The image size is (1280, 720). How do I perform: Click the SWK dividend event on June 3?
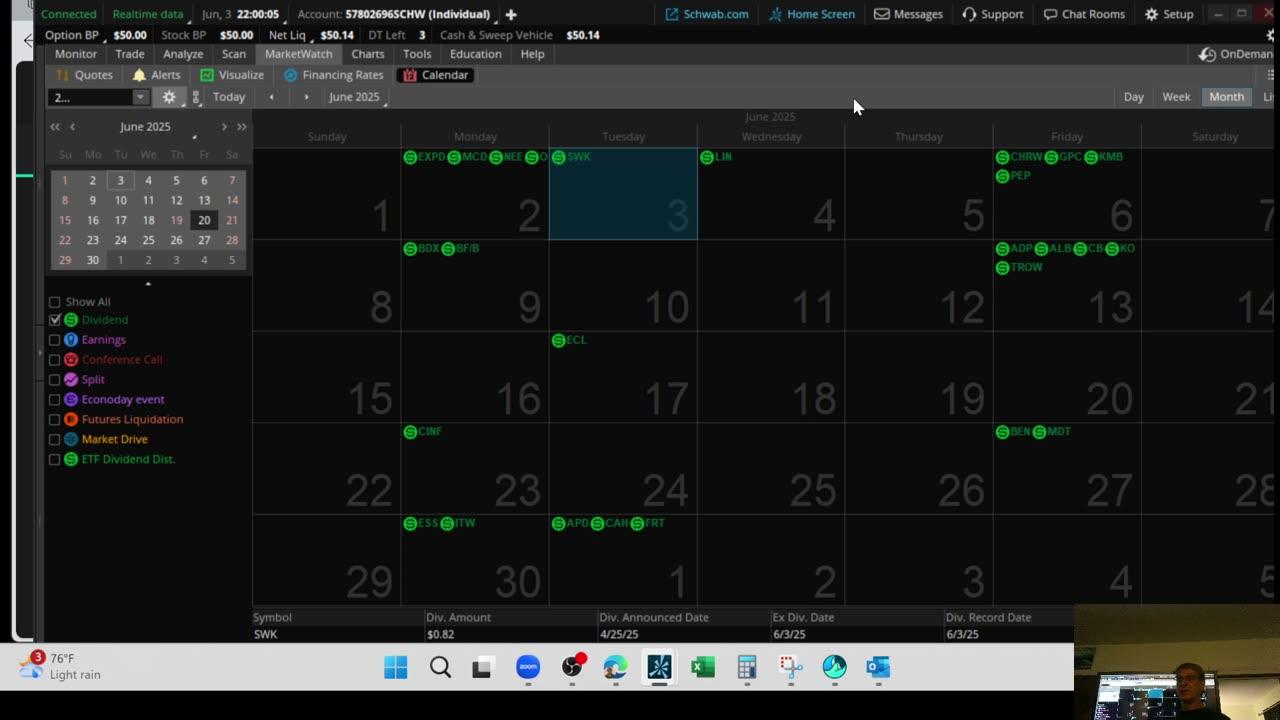tap(571, 157)
